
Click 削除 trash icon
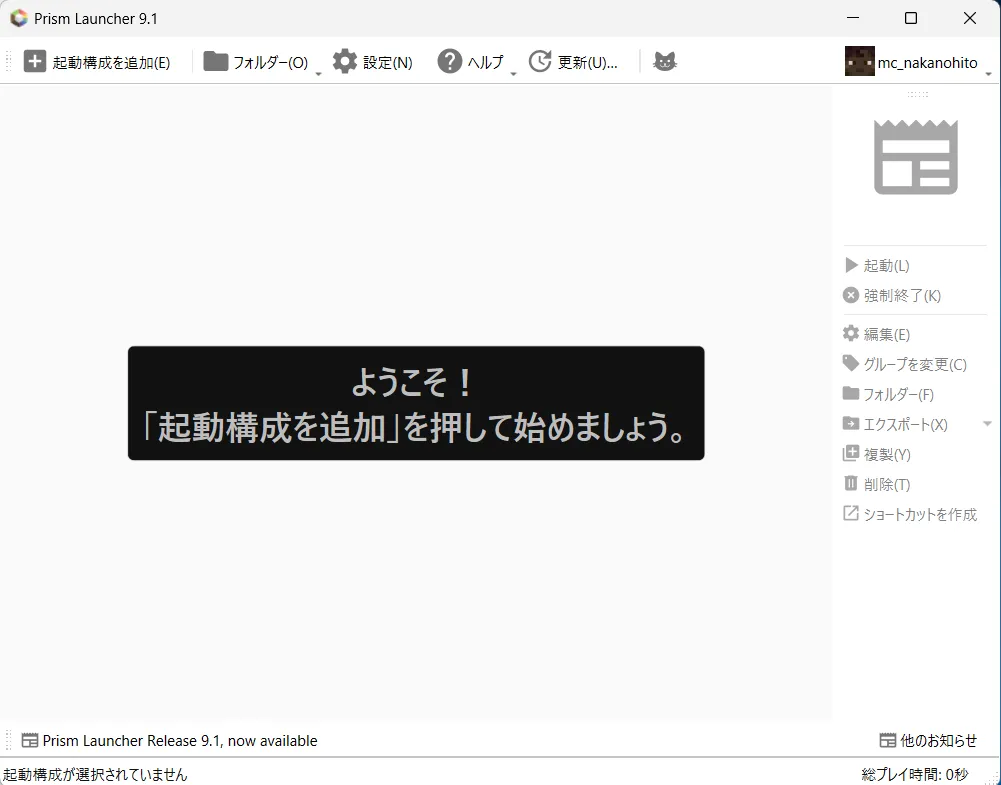[851, 484]
